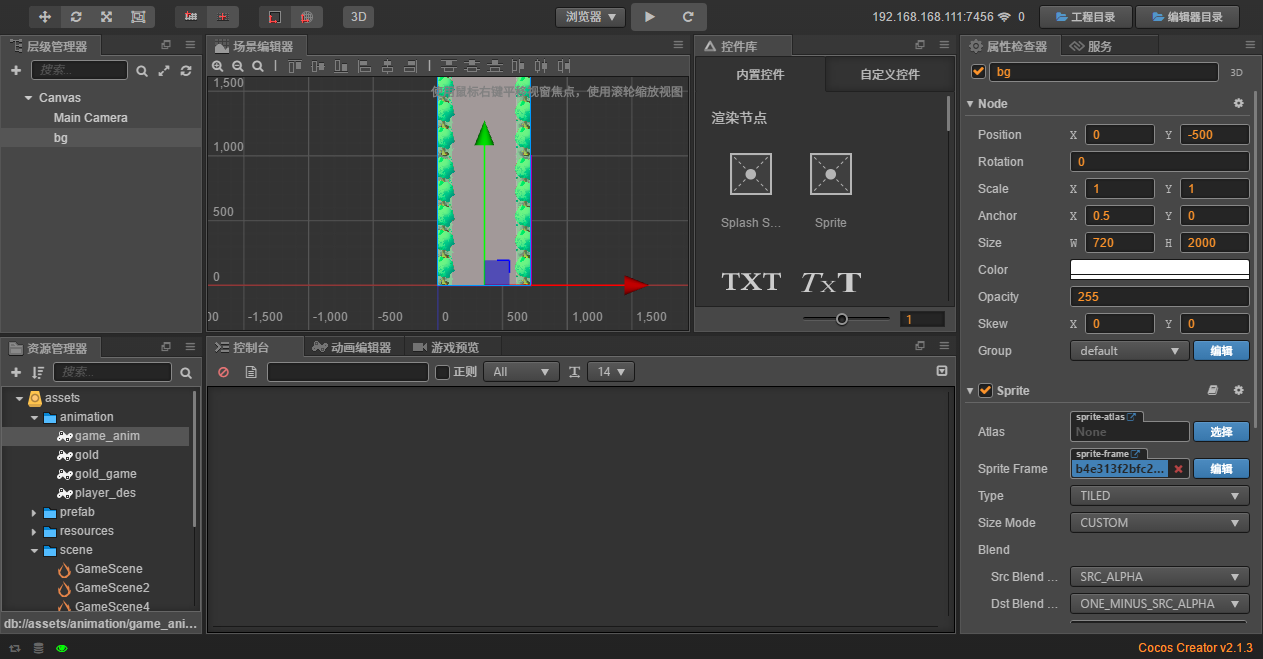Expand all nodes in hierarchy panel
Image resolution: width=1263 pixels, height=659 pixels.
164,71
